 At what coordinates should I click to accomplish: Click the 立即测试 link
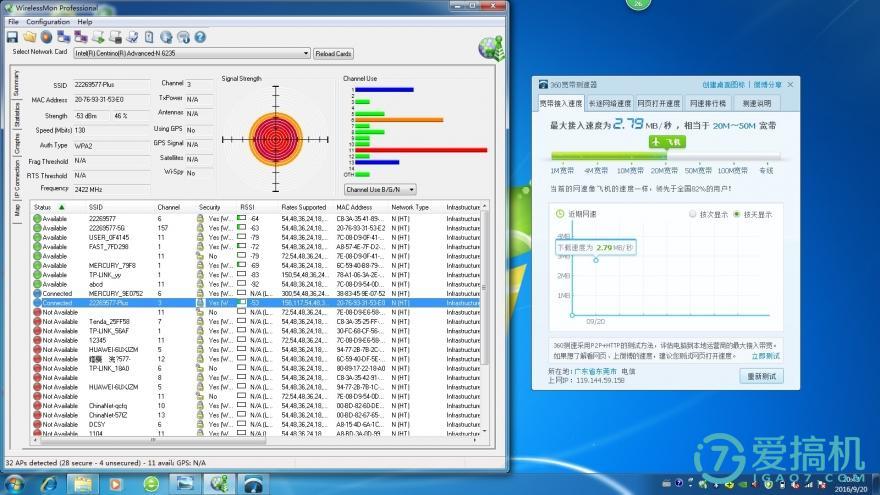(x=766, y=356)
